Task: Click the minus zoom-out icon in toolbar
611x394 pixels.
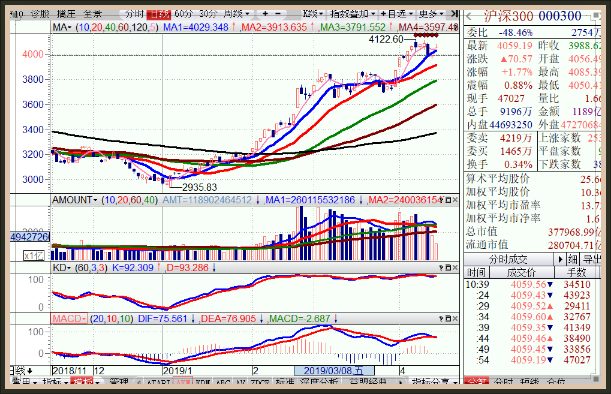Action: pos(278,14)
